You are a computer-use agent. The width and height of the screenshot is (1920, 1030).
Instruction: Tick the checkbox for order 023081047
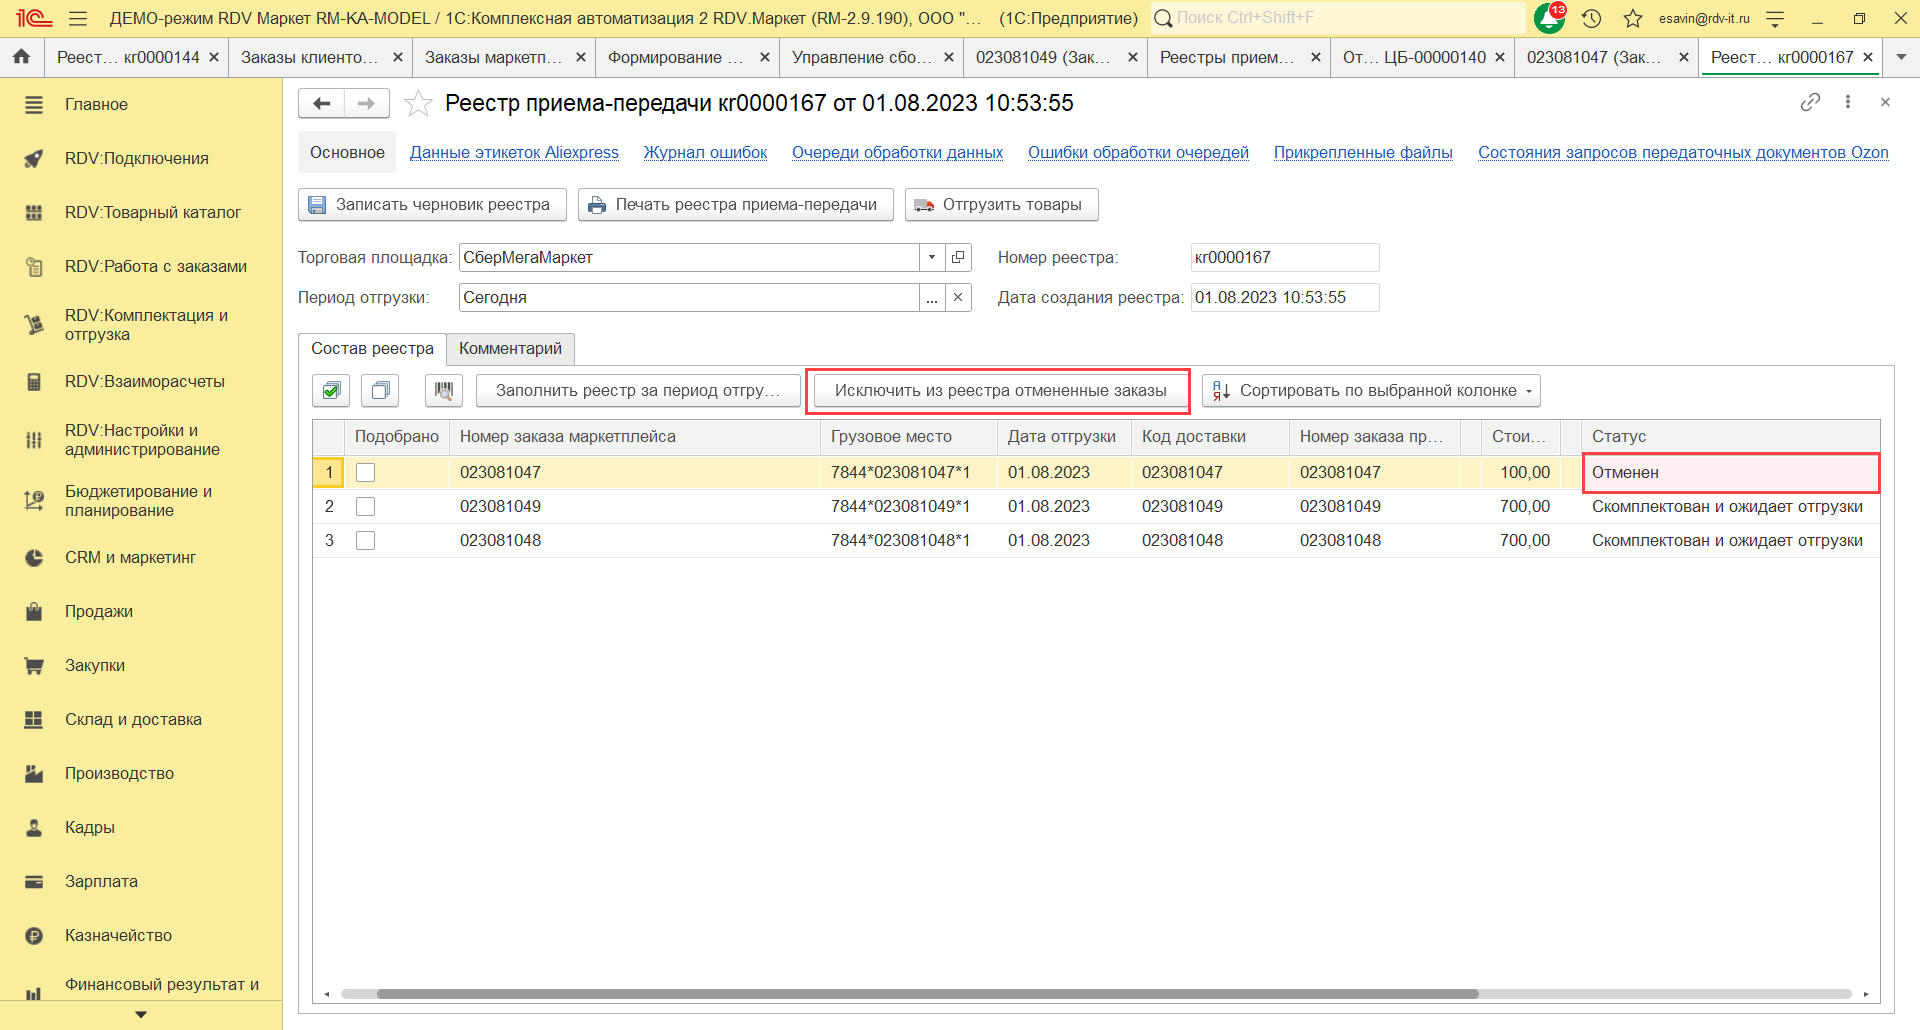366,473
